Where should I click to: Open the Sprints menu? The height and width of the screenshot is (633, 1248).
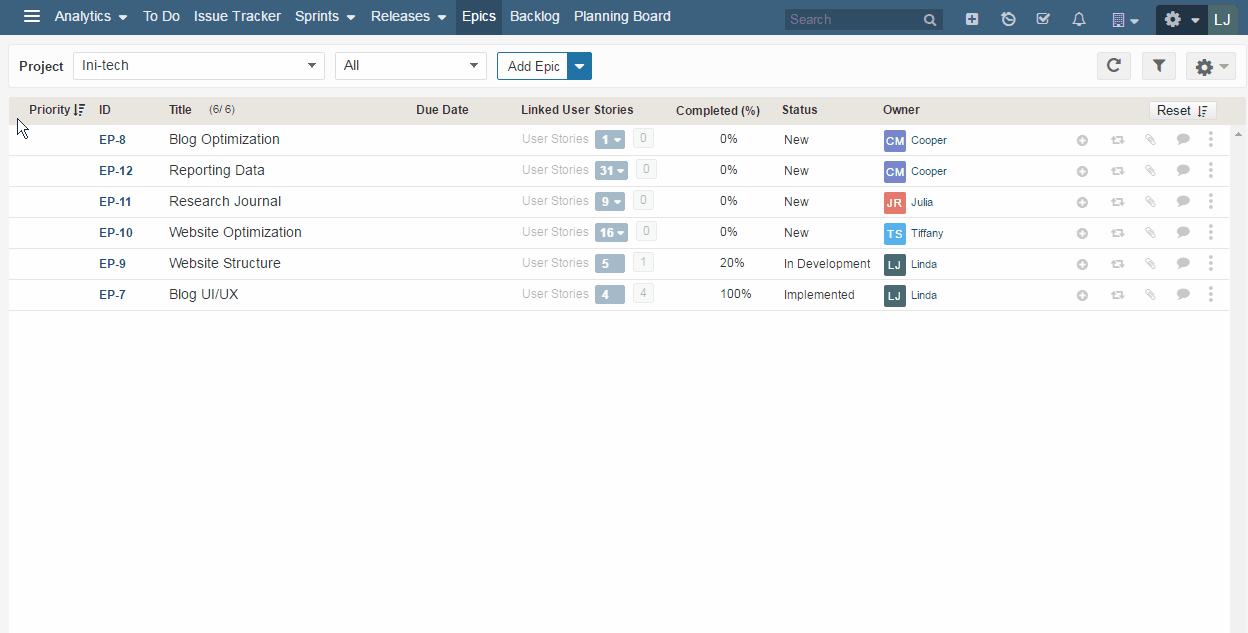[x=325, y=17]
